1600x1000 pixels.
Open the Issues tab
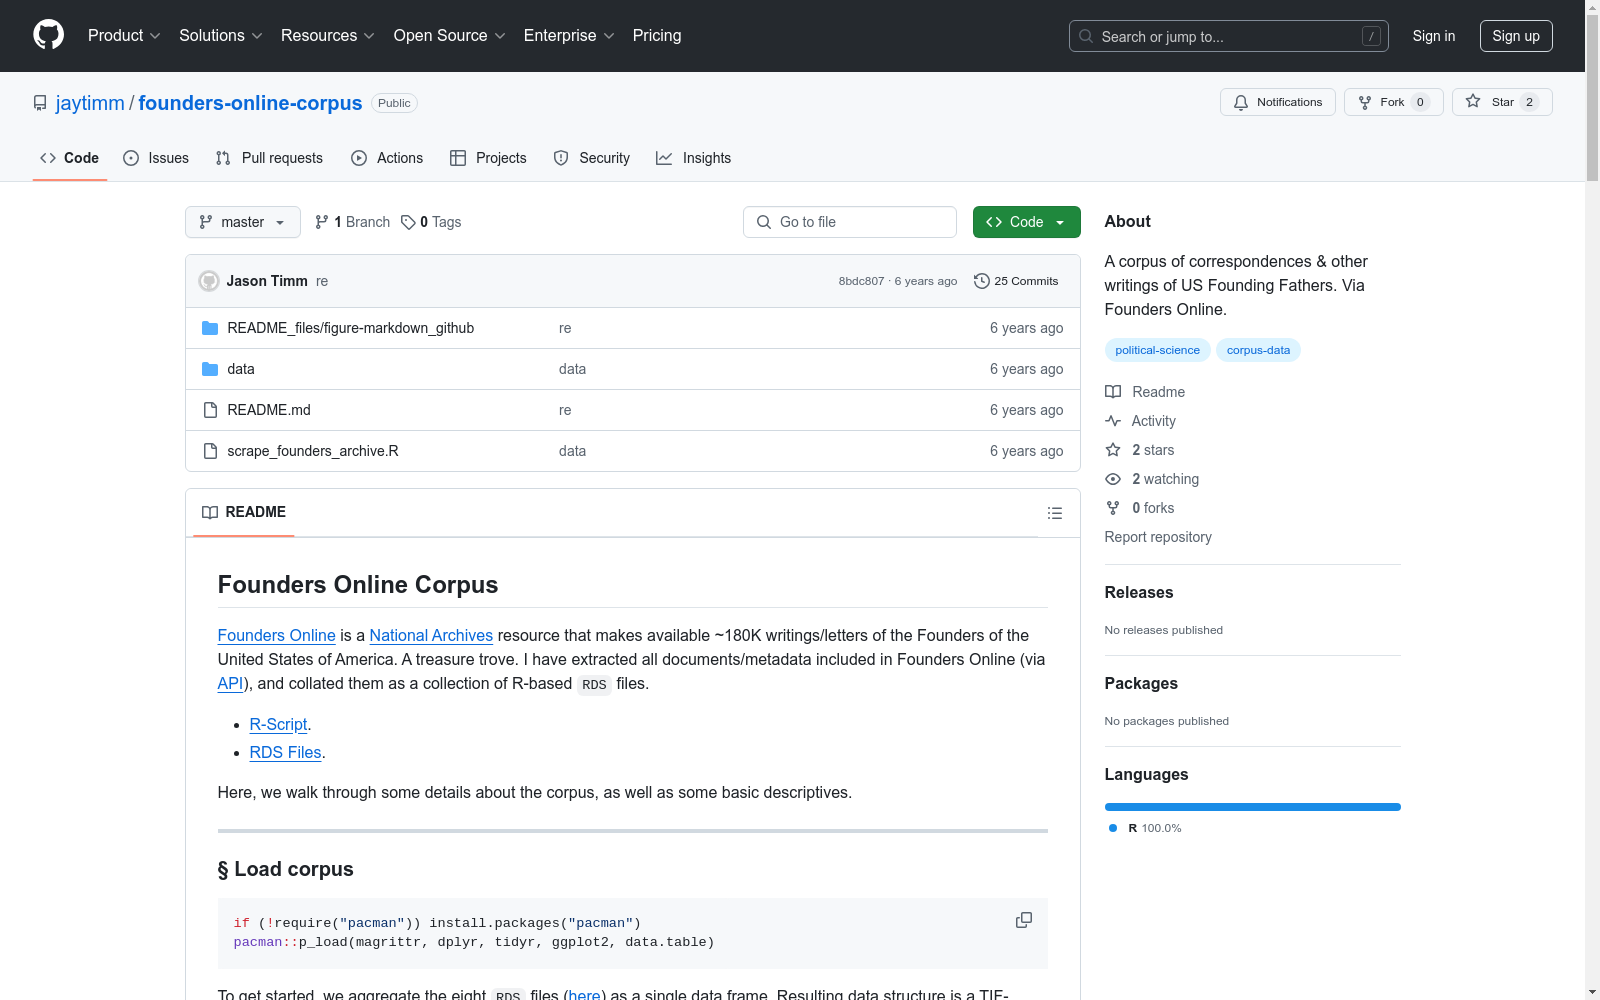tap(156, 158)
